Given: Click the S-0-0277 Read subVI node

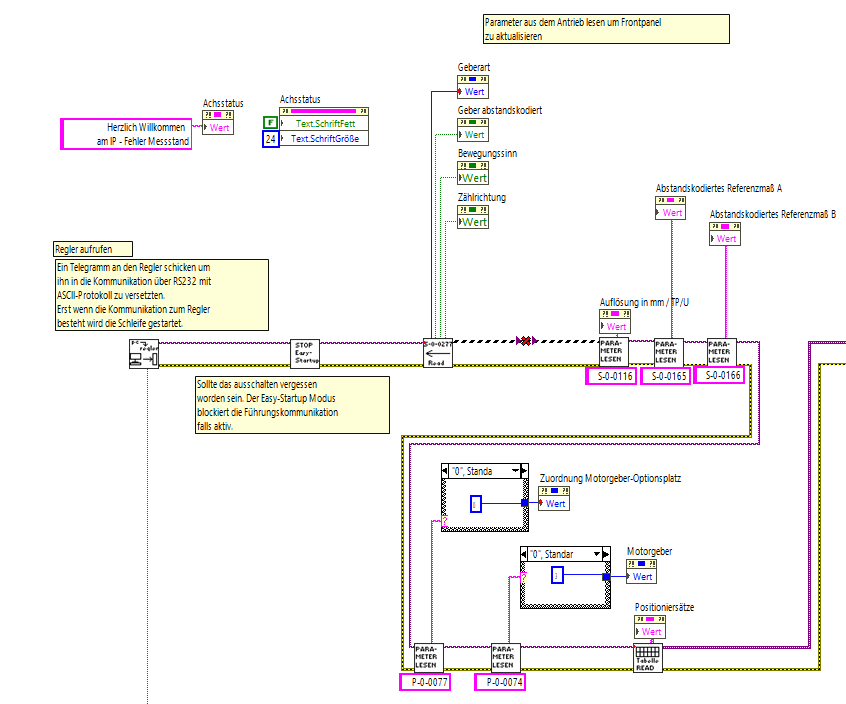Looking at the screenshot, I should tap(438, 354).
